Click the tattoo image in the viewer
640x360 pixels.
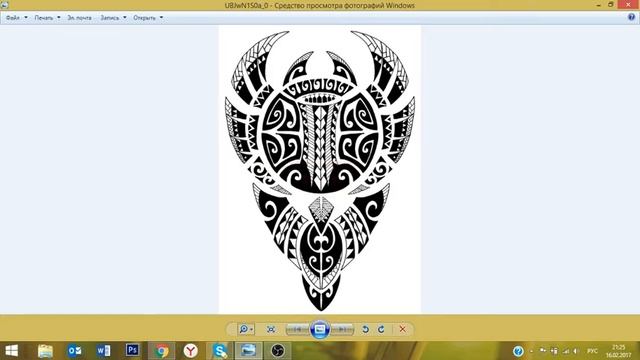[x=320, y=170]
